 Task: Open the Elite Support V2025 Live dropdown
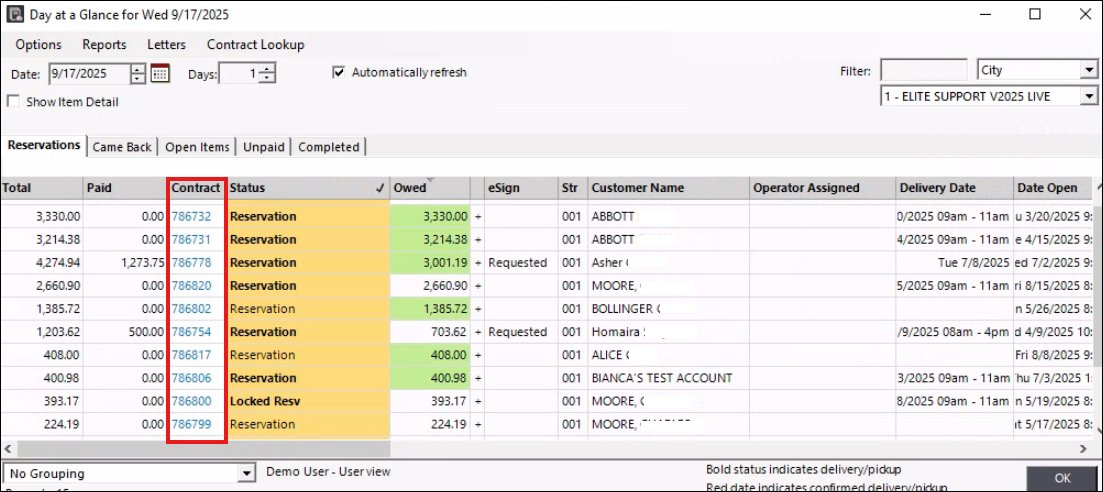pyautogui.click(x=1088, y=96)
